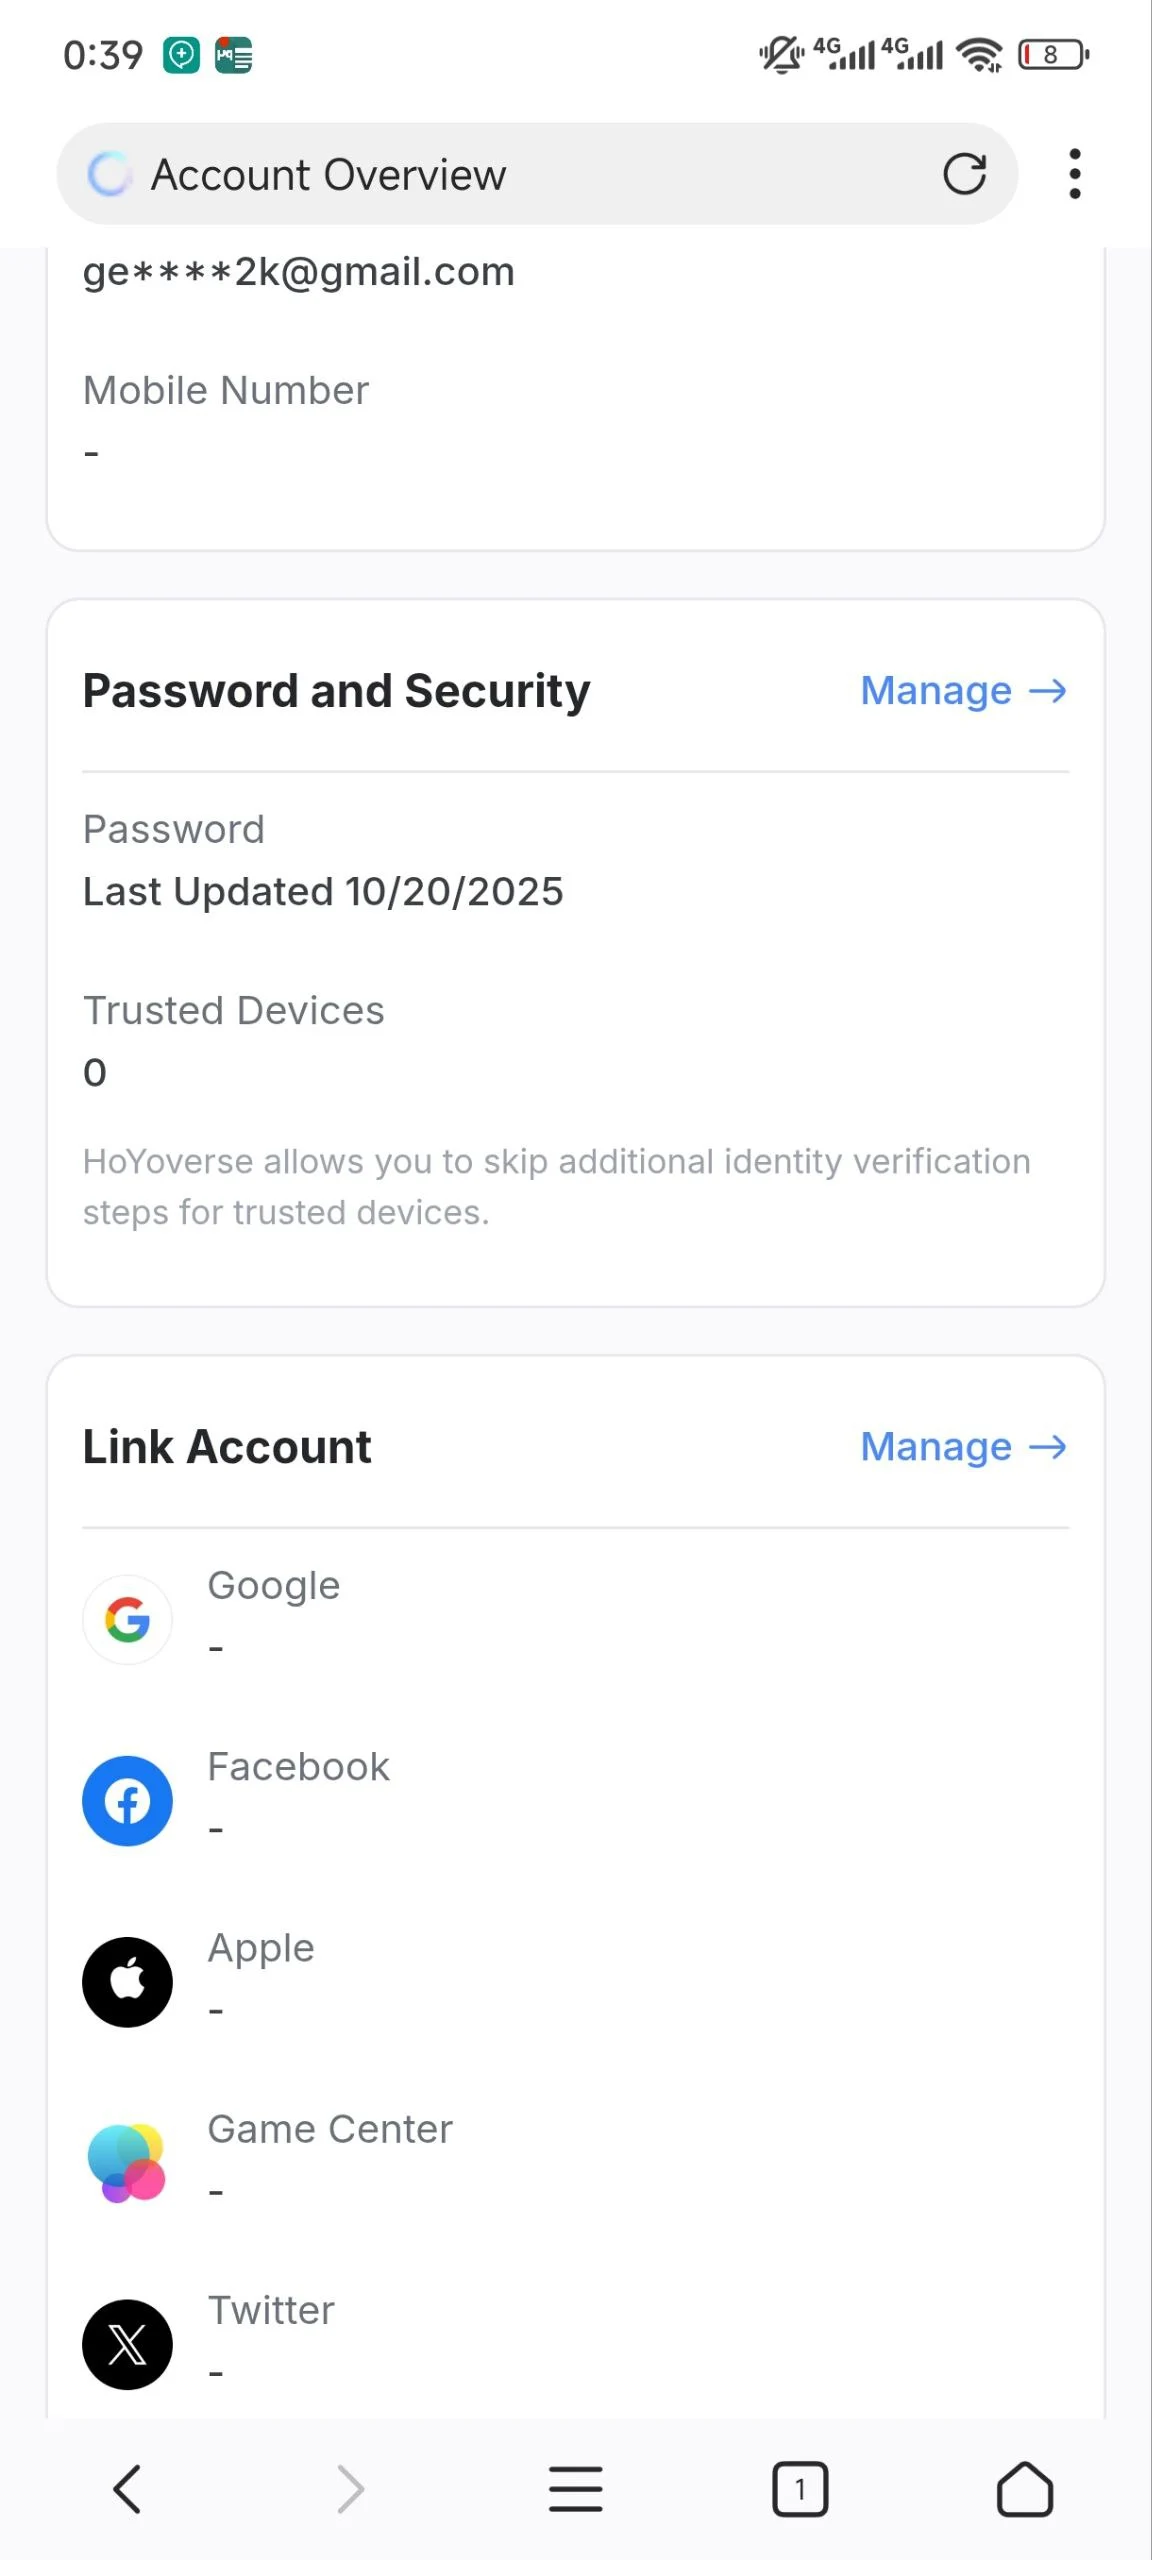Tap the Facebook logo icon
This screenshot has height=2560, width=1152.
point(127,1801)
